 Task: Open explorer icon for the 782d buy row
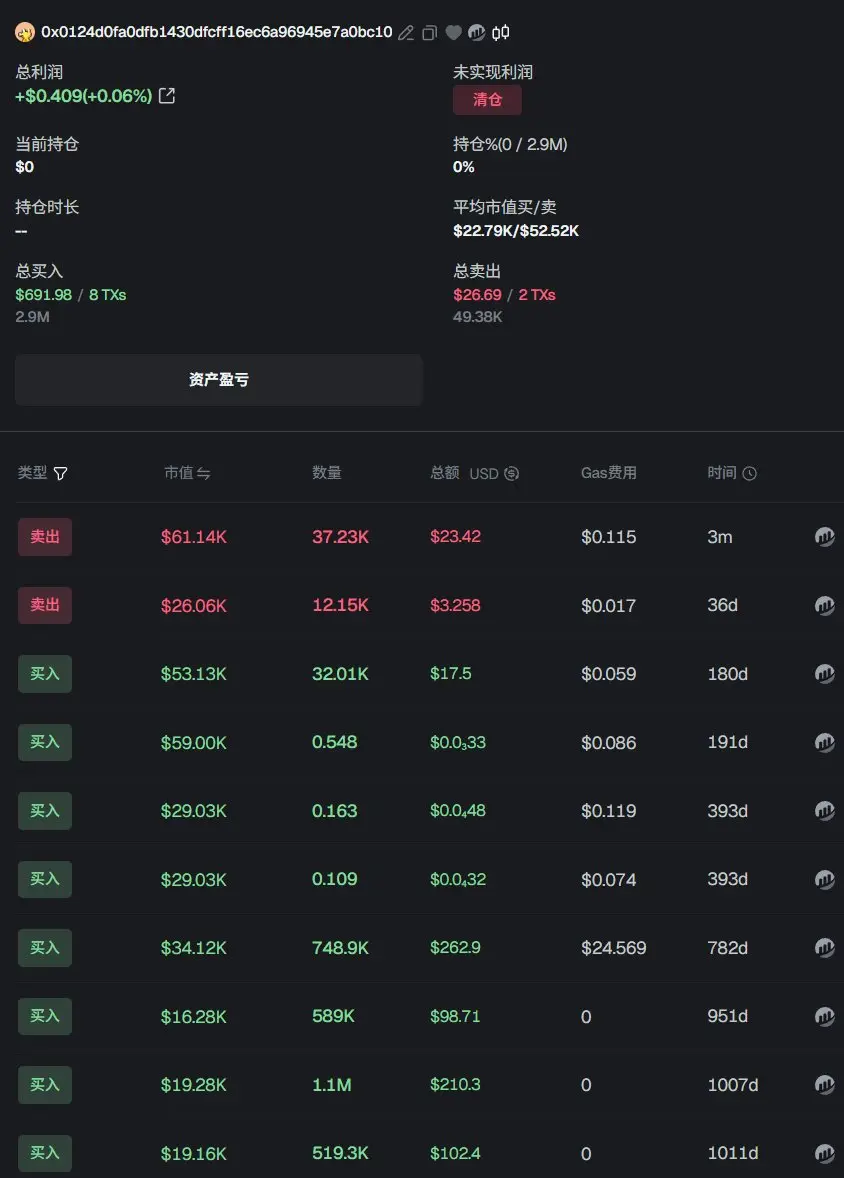(824, 947)
